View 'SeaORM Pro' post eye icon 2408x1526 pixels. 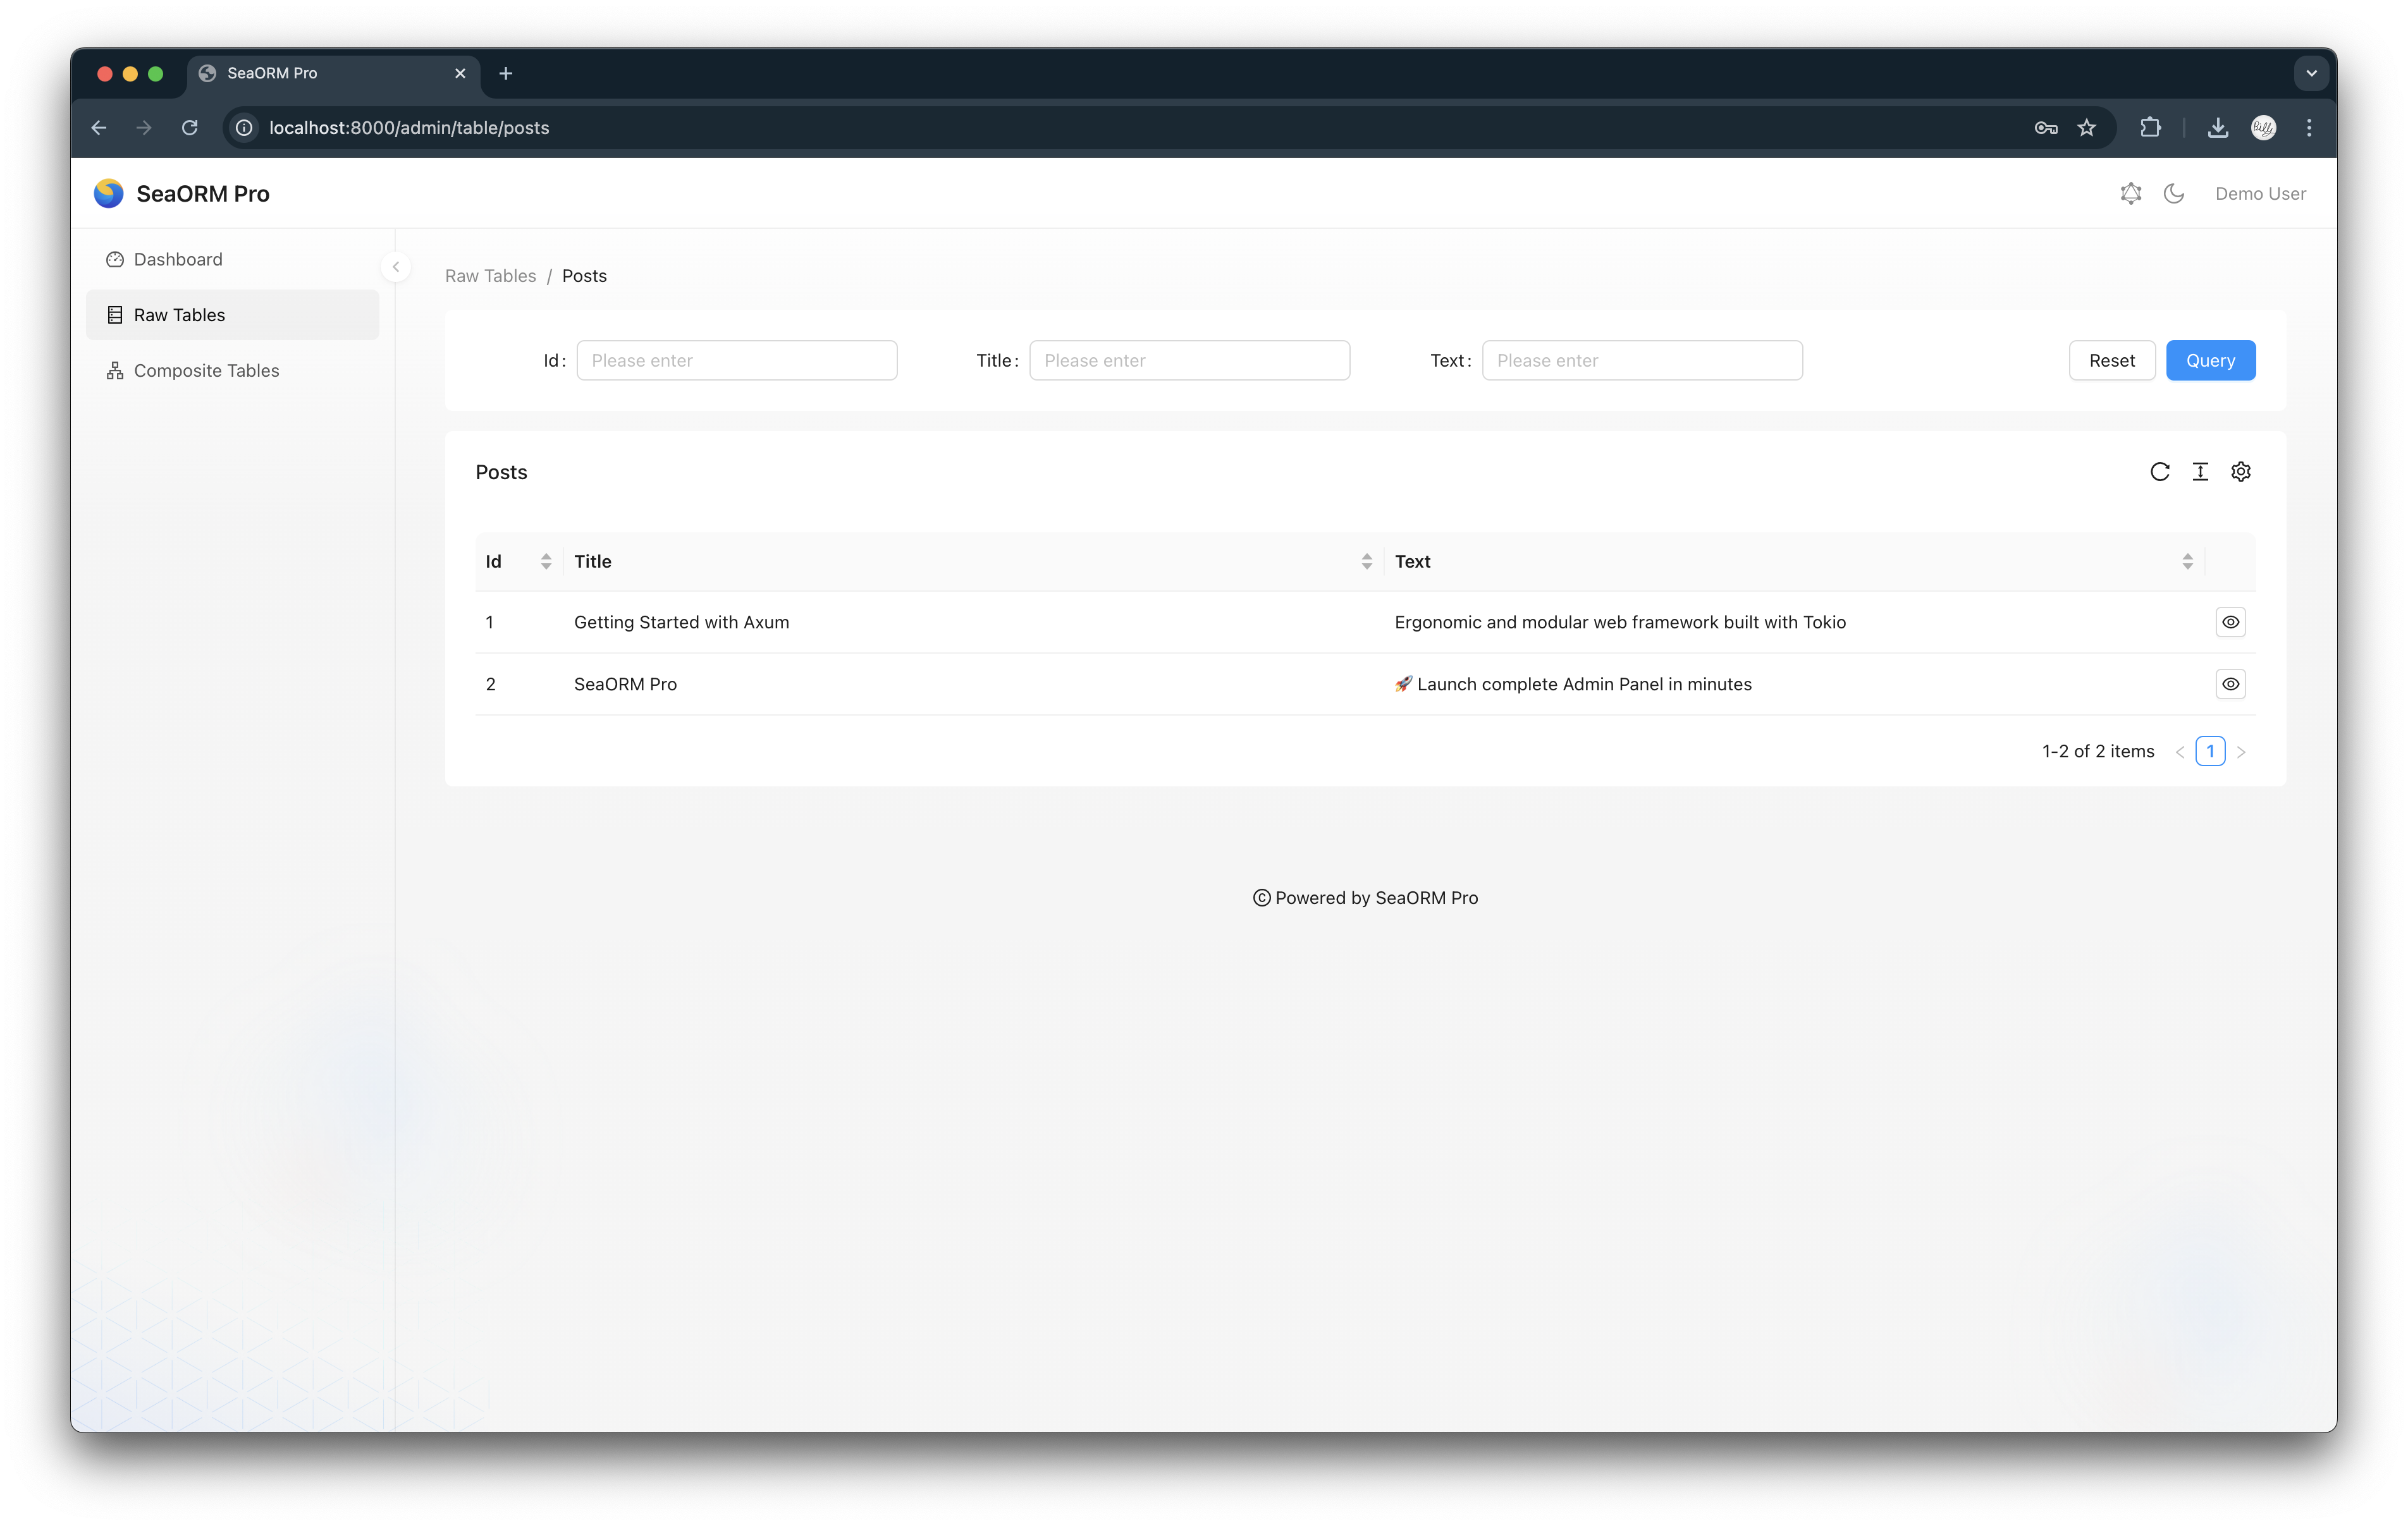point(2230,684)
